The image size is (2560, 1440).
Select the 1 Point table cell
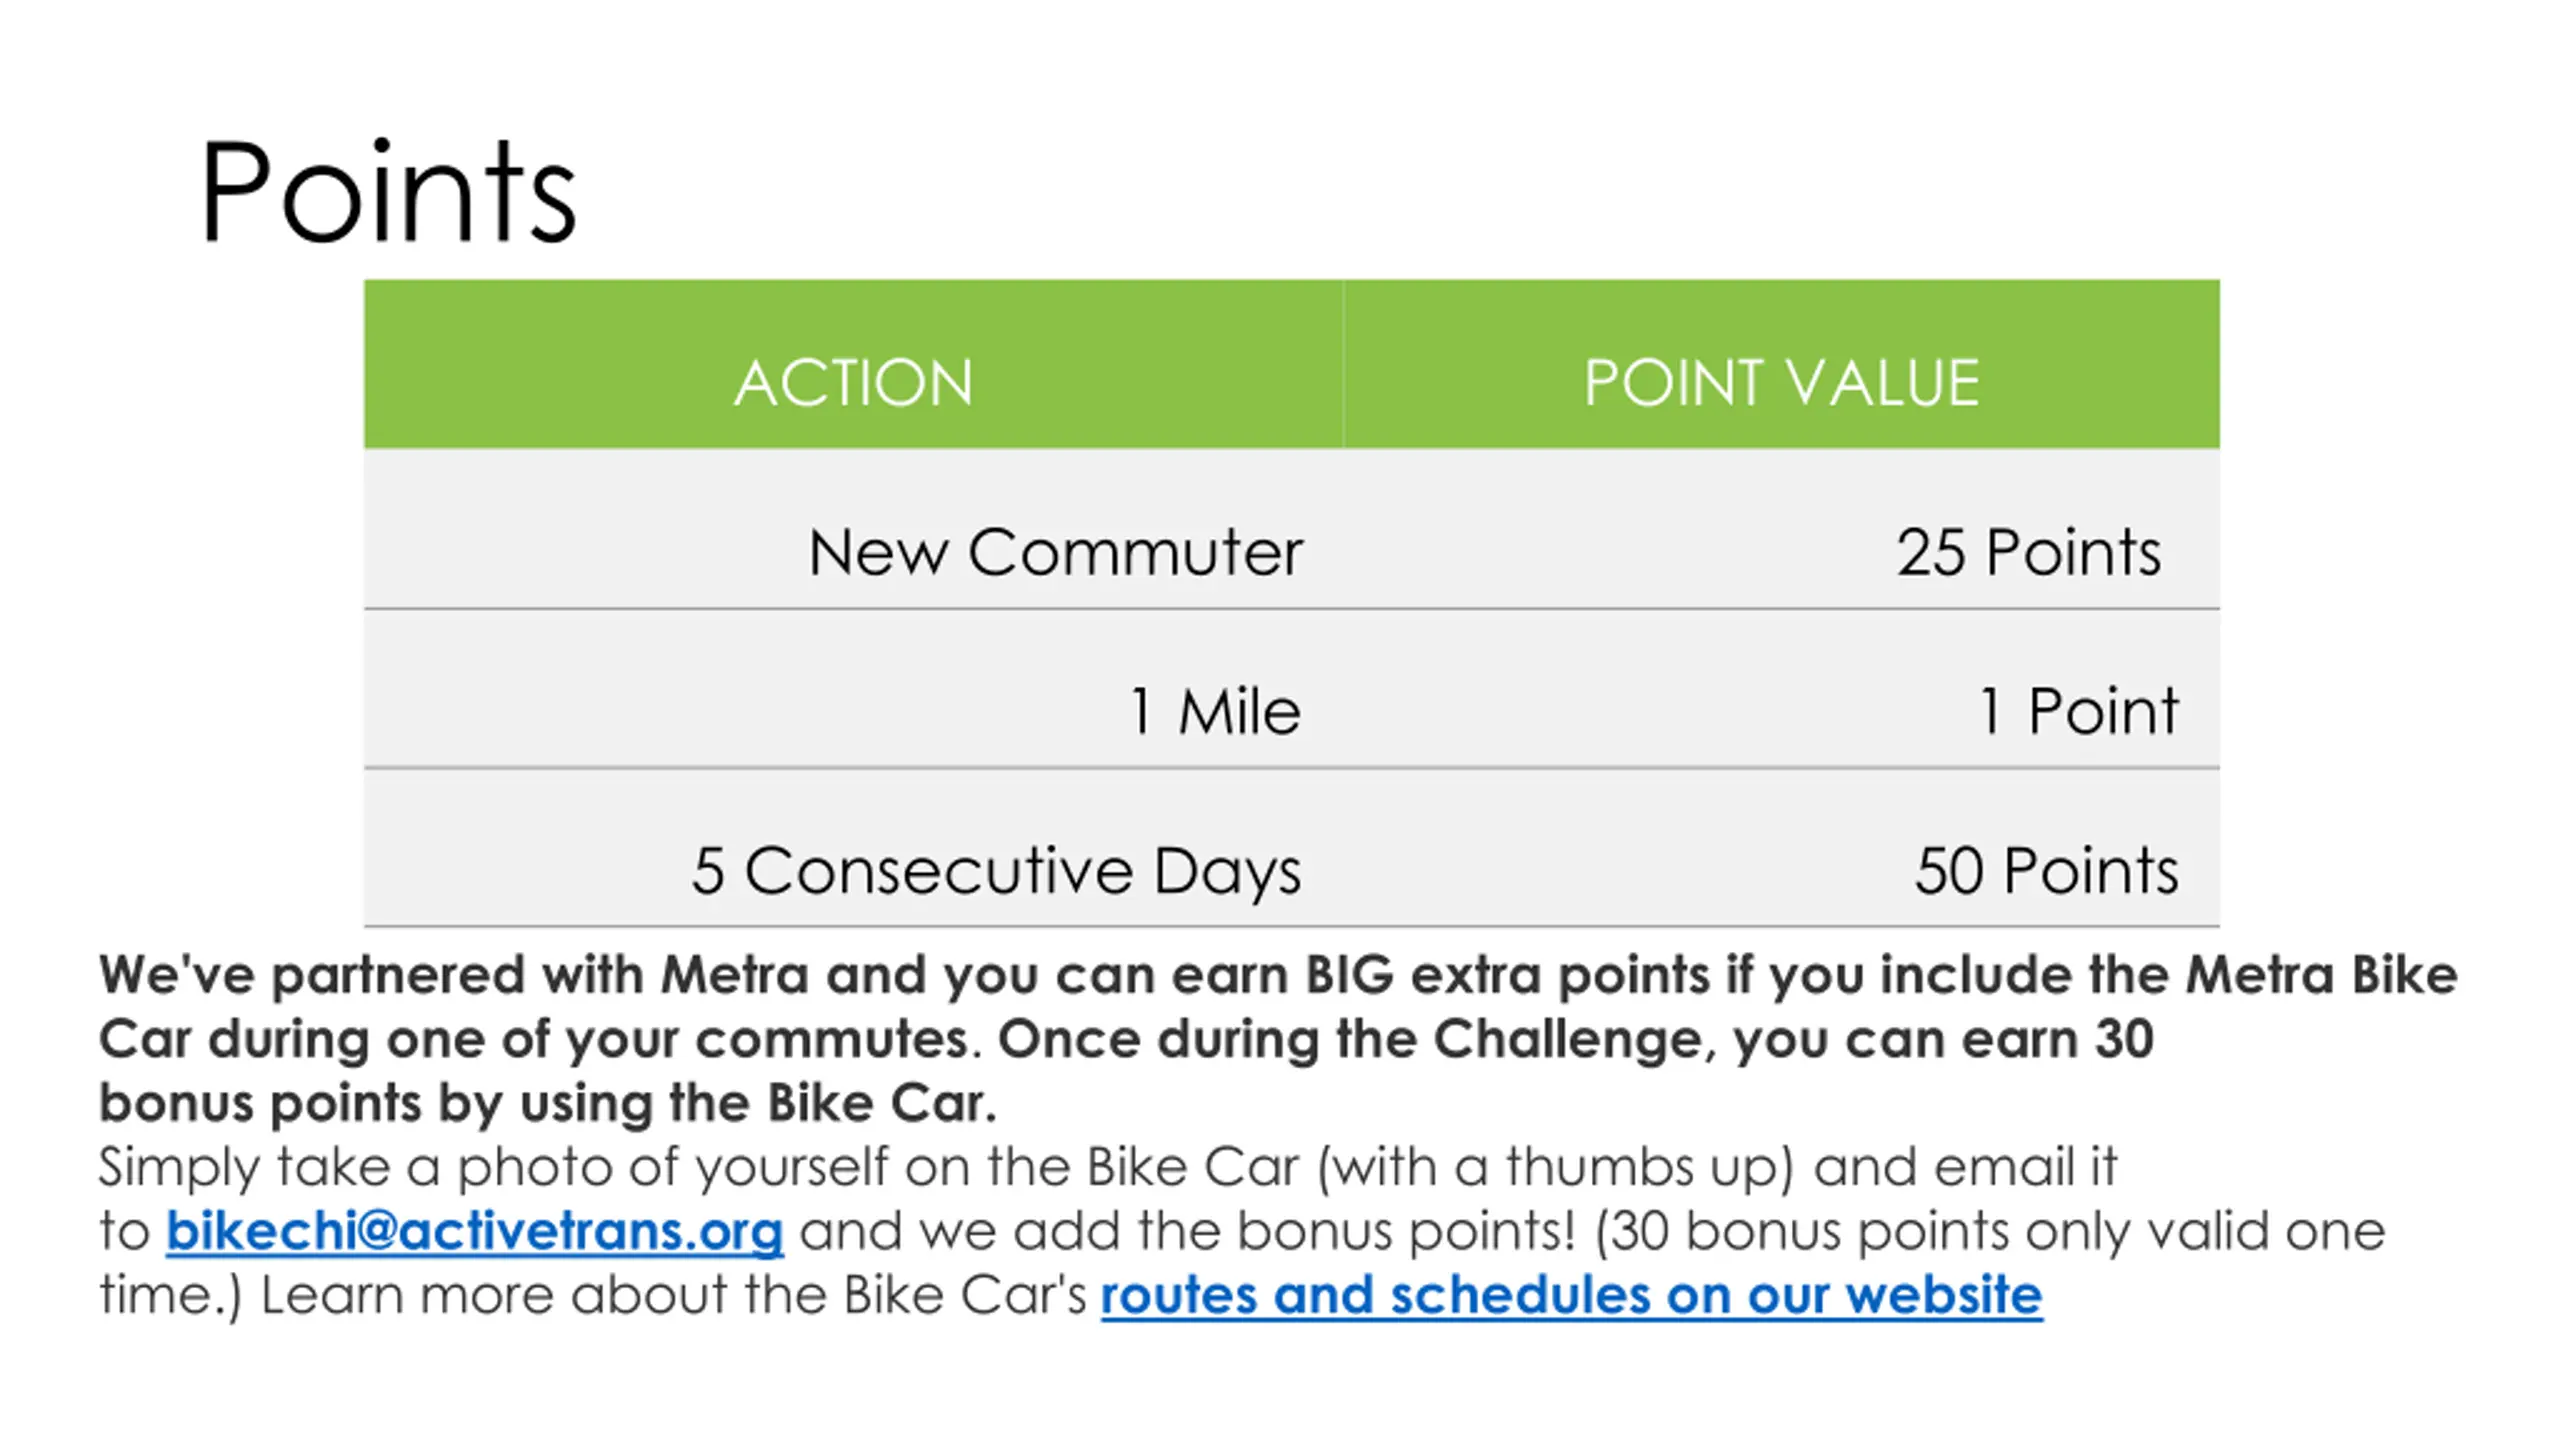[1781, 688]
